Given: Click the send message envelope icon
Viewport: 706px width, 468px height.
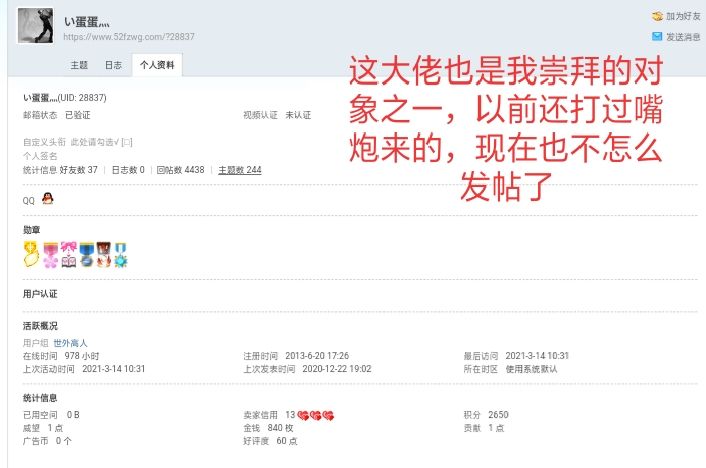Looking at the screenshot, I should click(657, 36).
